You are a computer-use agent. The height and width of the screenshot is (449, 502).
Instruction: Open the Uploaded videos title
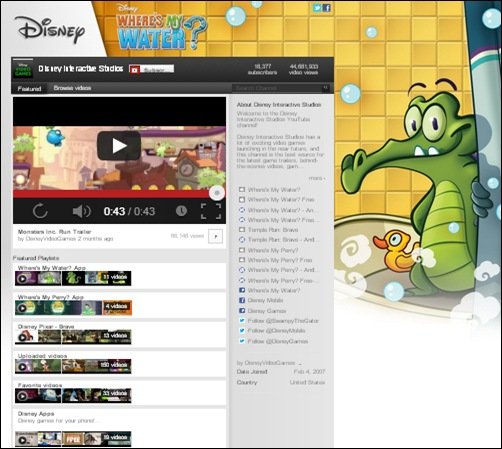(42, 356)
